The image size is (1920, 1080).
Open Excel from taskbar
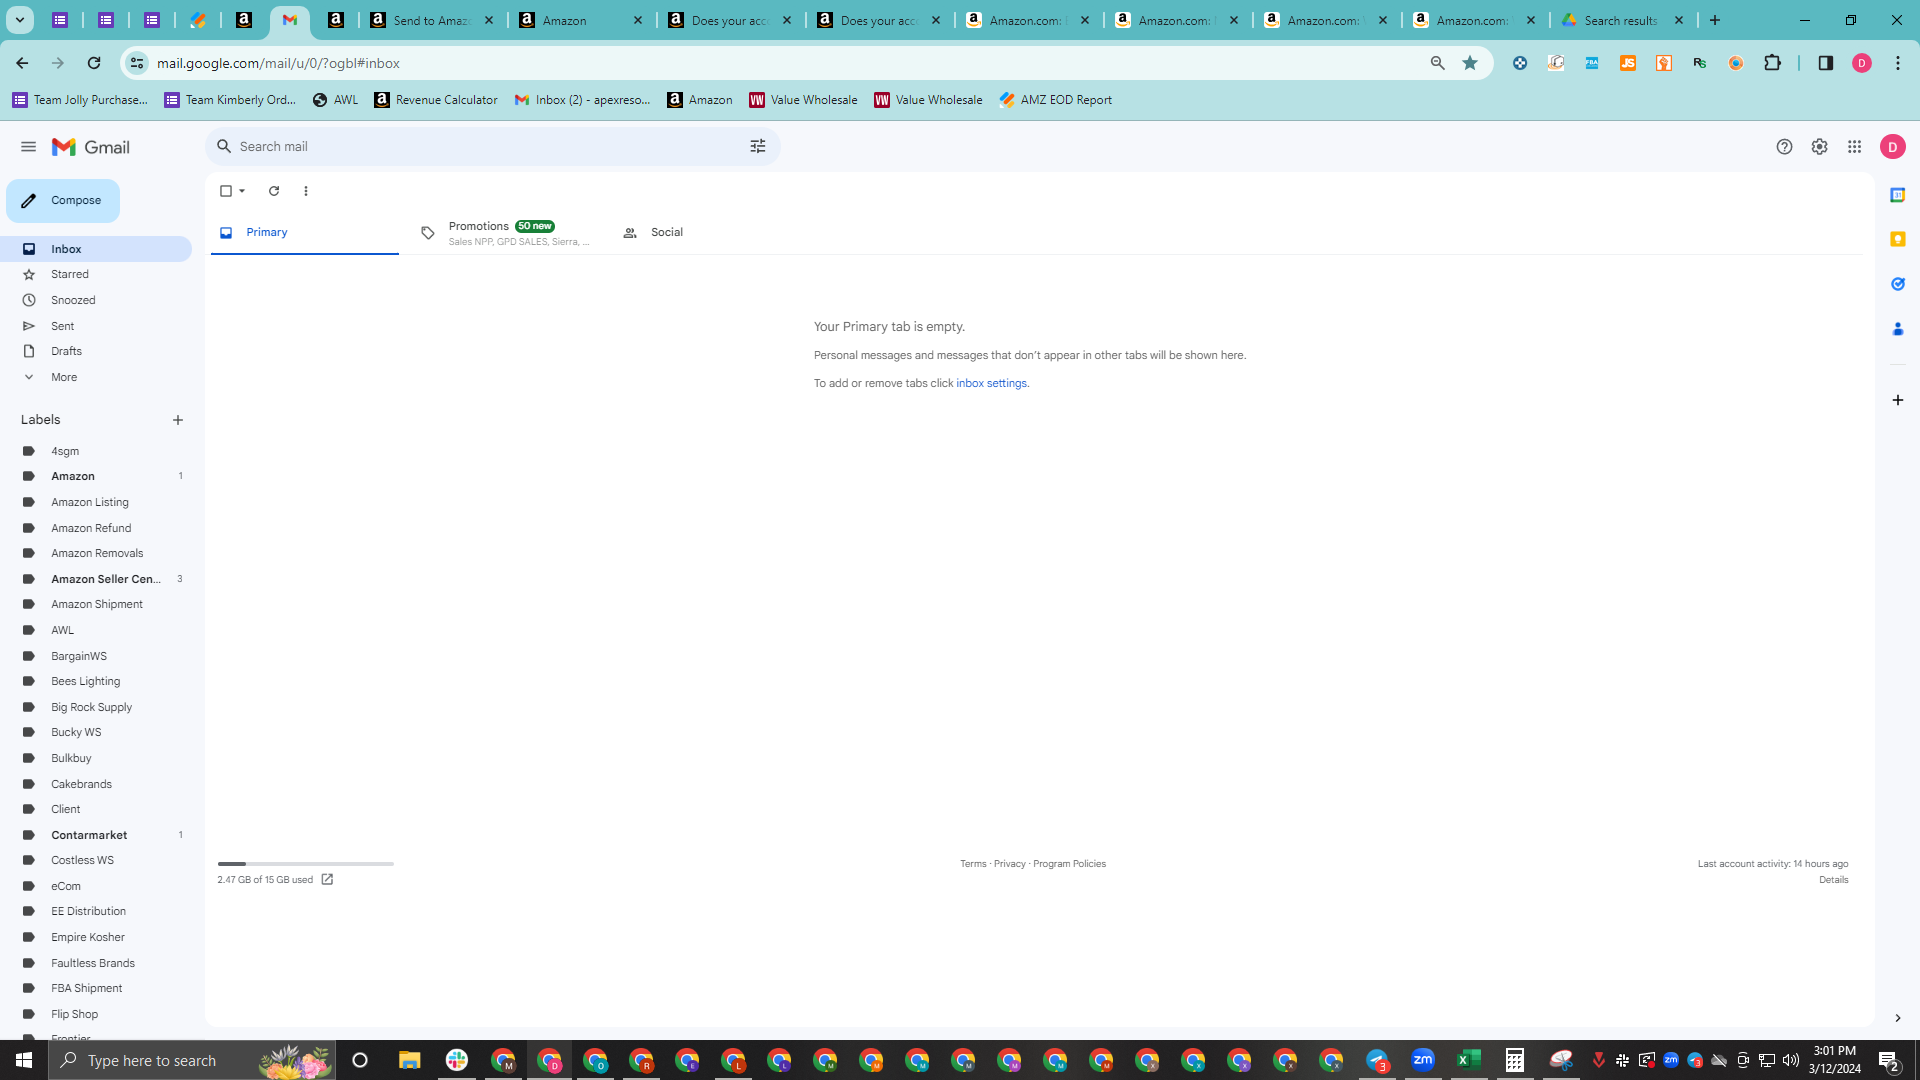(x=1469, y=1060)
